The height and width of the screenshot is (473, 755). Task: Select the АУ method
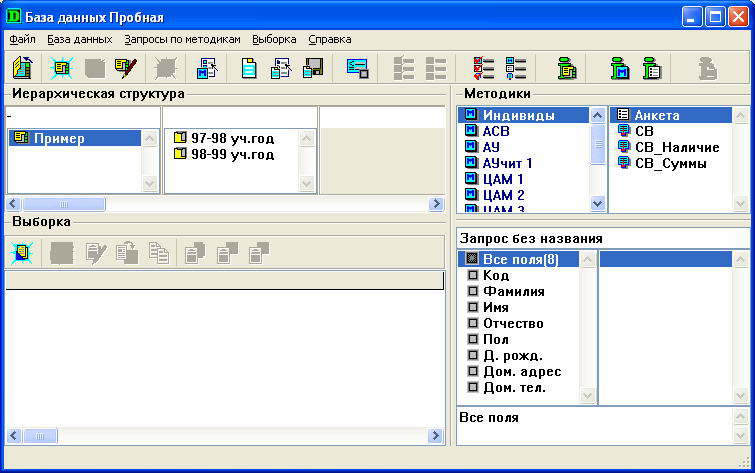[x=482, y=147]
